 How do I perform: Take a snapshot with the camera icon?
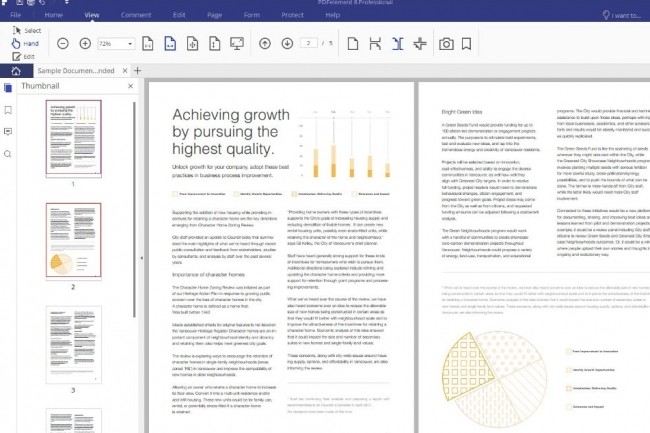[446, 44]
